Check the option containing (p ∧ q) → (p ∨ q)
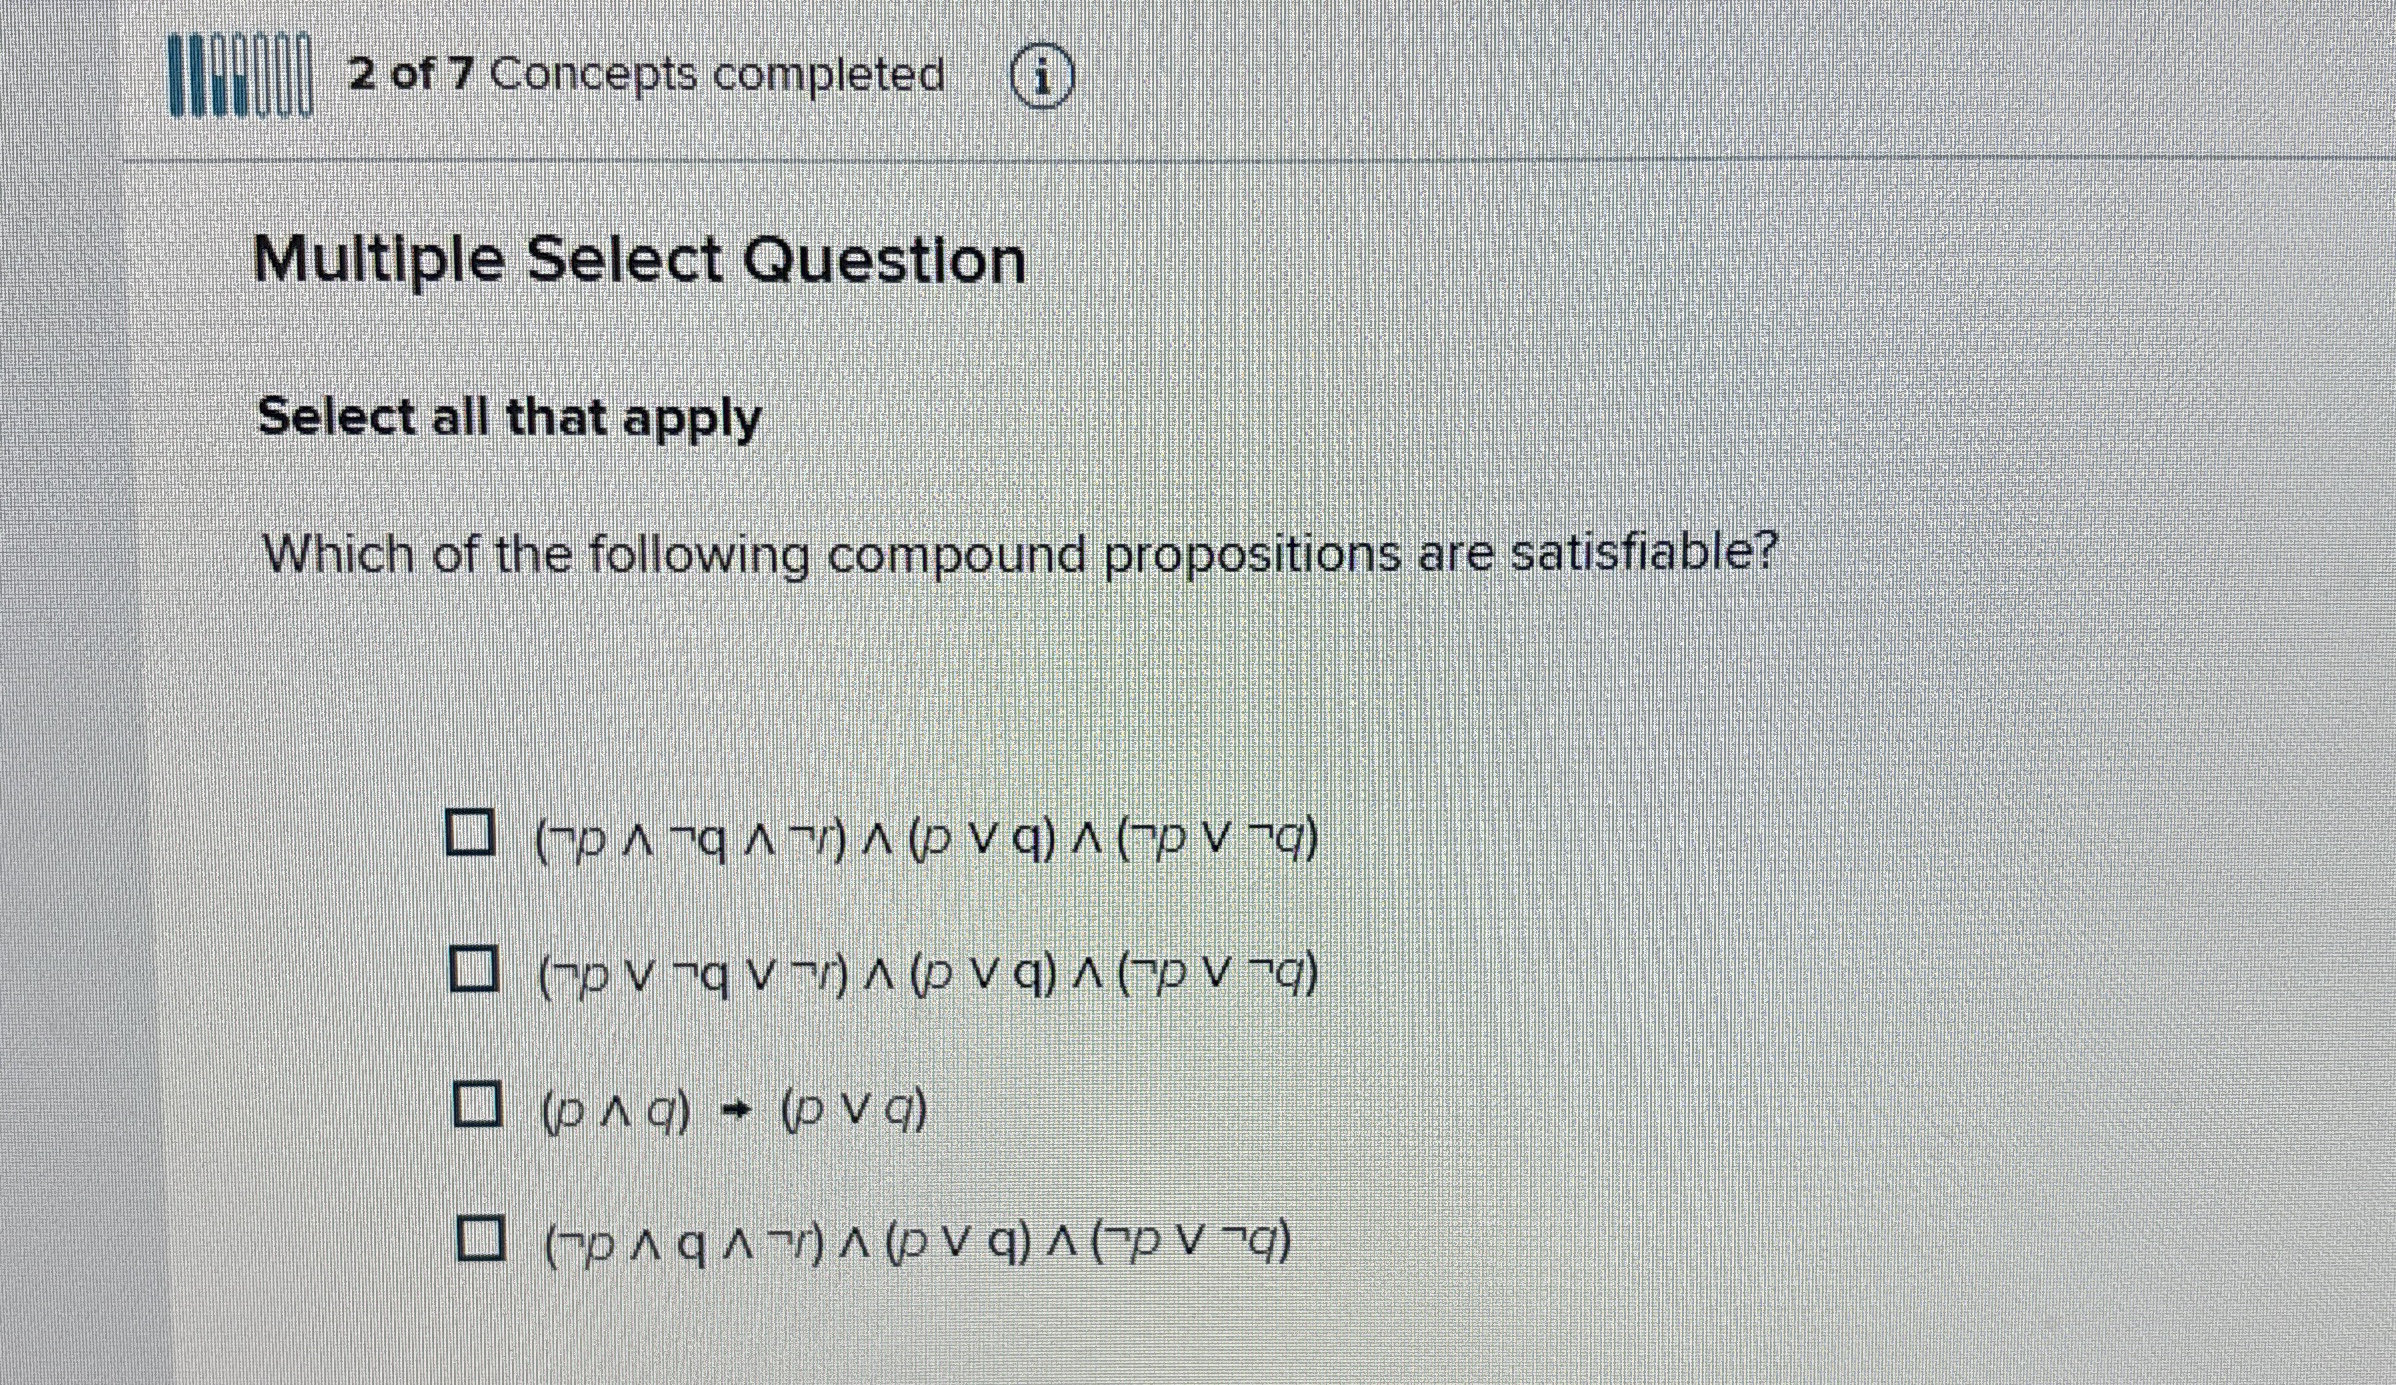This screenshot has height=1385, width=2396. (x=478, y=1102)
